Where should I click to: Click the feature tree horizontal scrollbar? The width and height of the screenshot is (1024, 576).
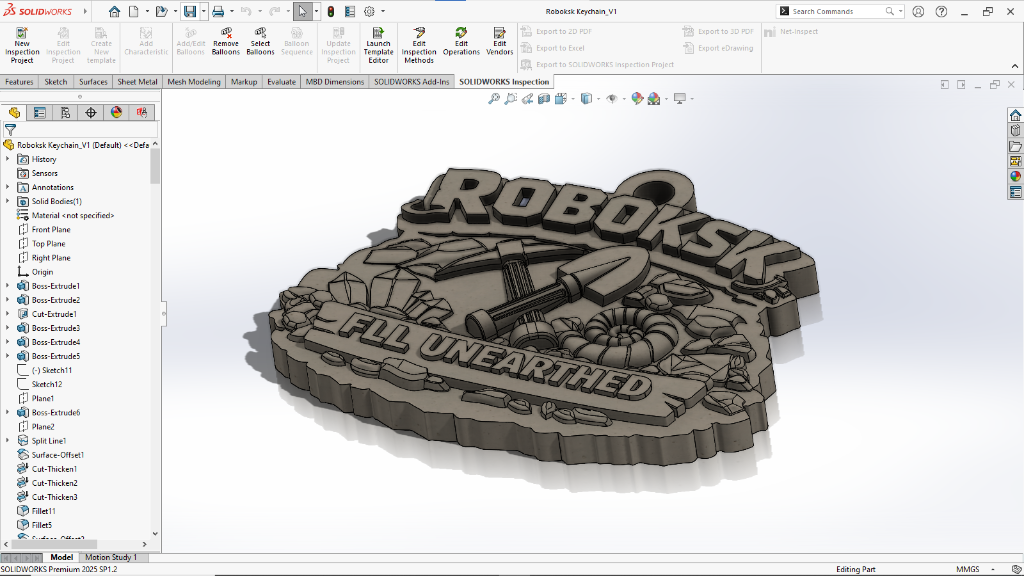tap(55, 543)
